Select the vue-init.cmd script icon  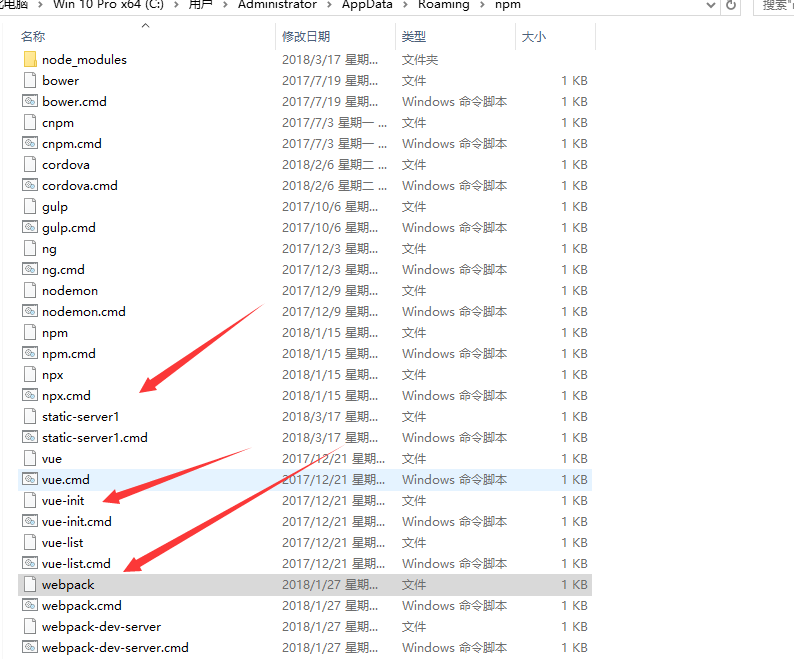point(30,522)
